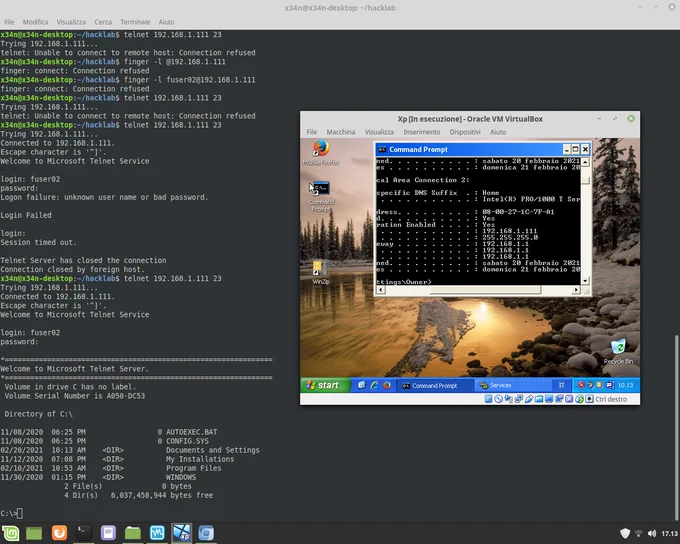
Task: Click Command Prompt scroll-right arrow
Action: [x=576, y=290]
